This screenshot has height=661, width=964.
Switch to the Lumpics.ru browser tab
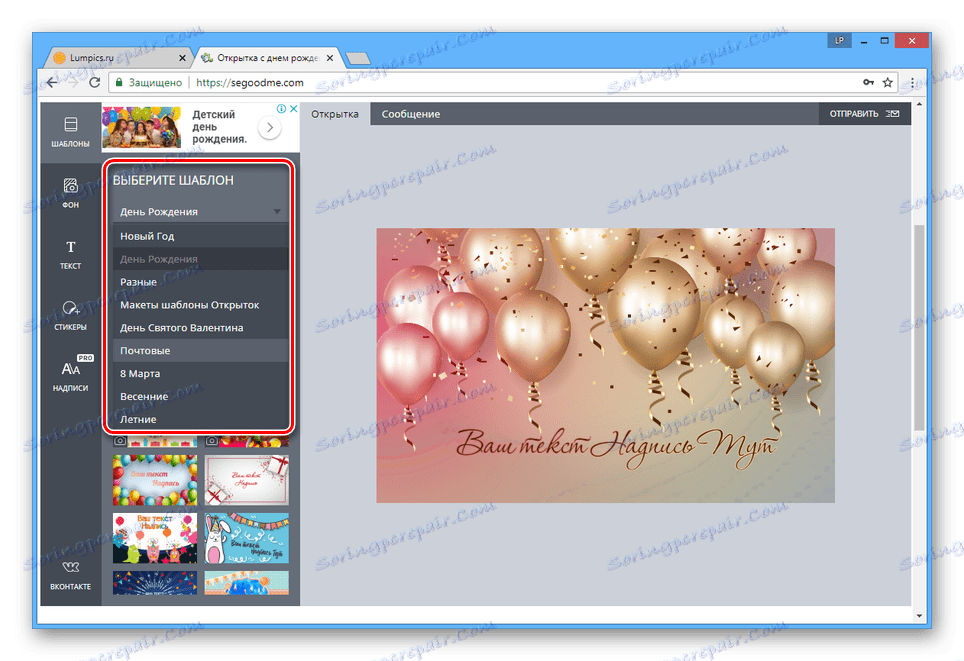click(x=119, y=58)
